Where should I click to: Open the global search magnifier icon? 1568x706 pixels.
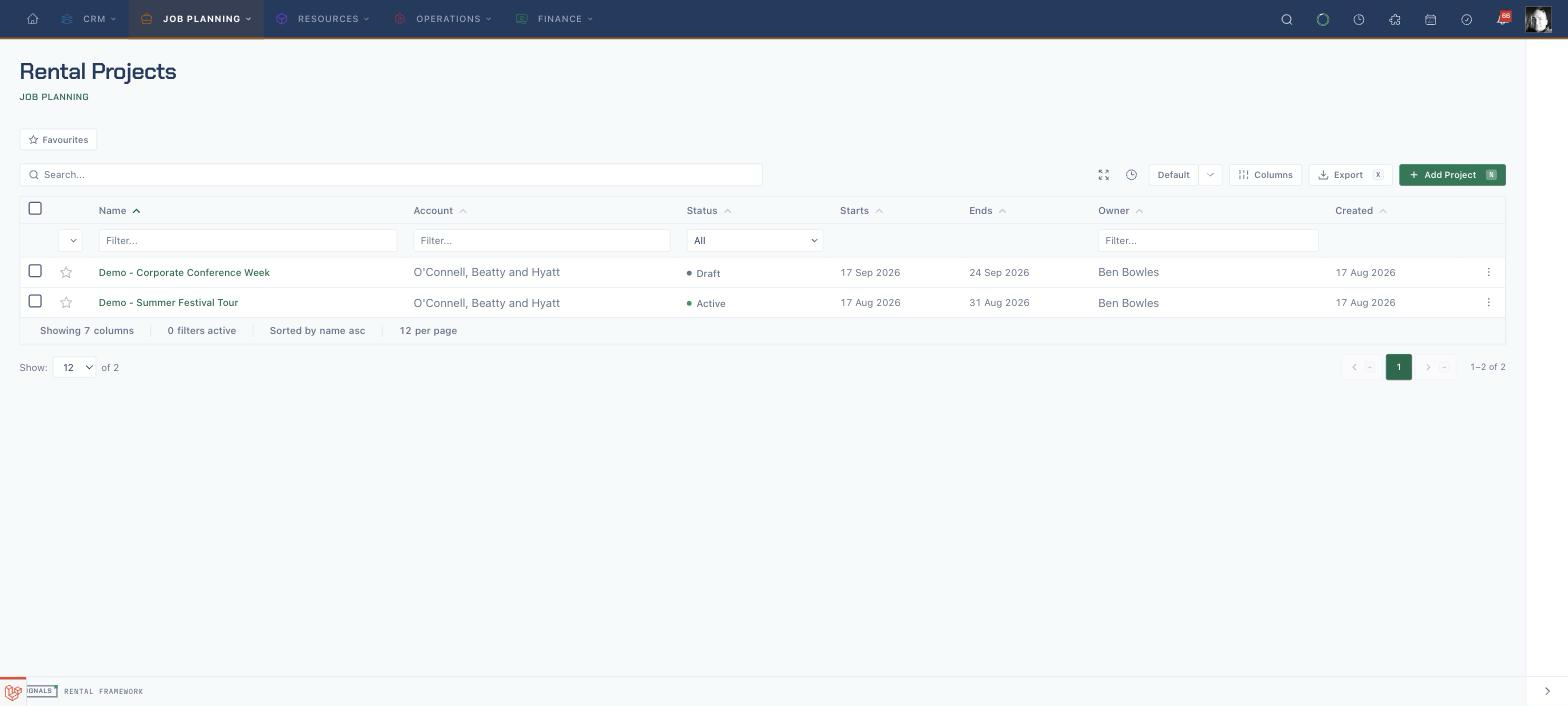point(1287,19)
